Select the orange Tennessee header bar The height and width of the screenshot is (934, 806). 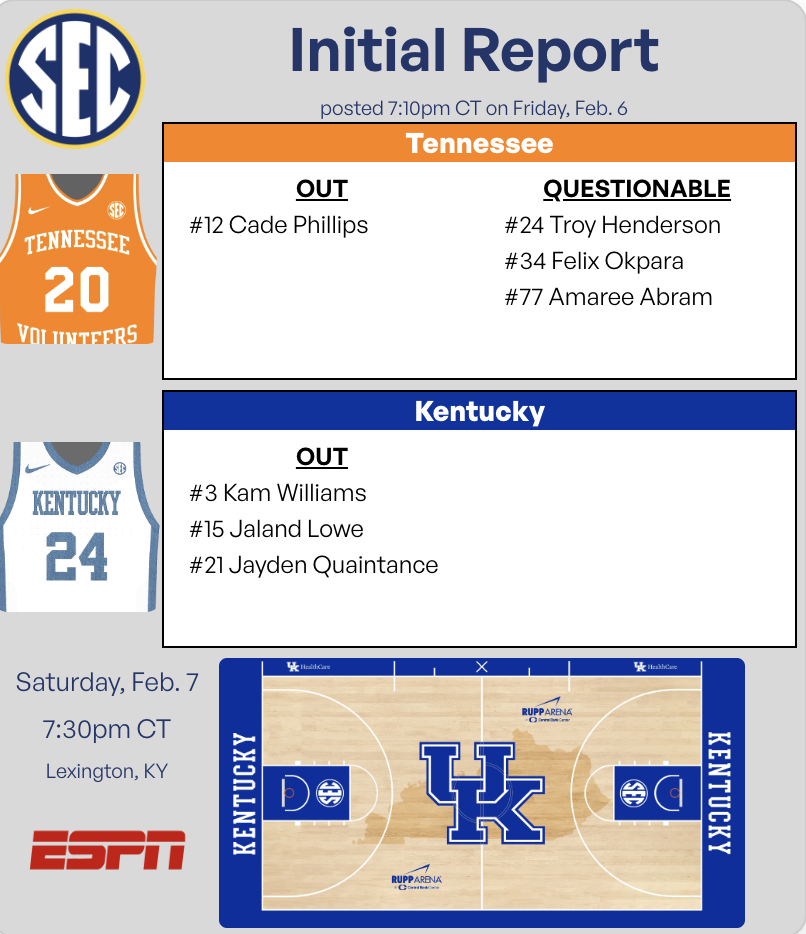(x=479, y=143)
